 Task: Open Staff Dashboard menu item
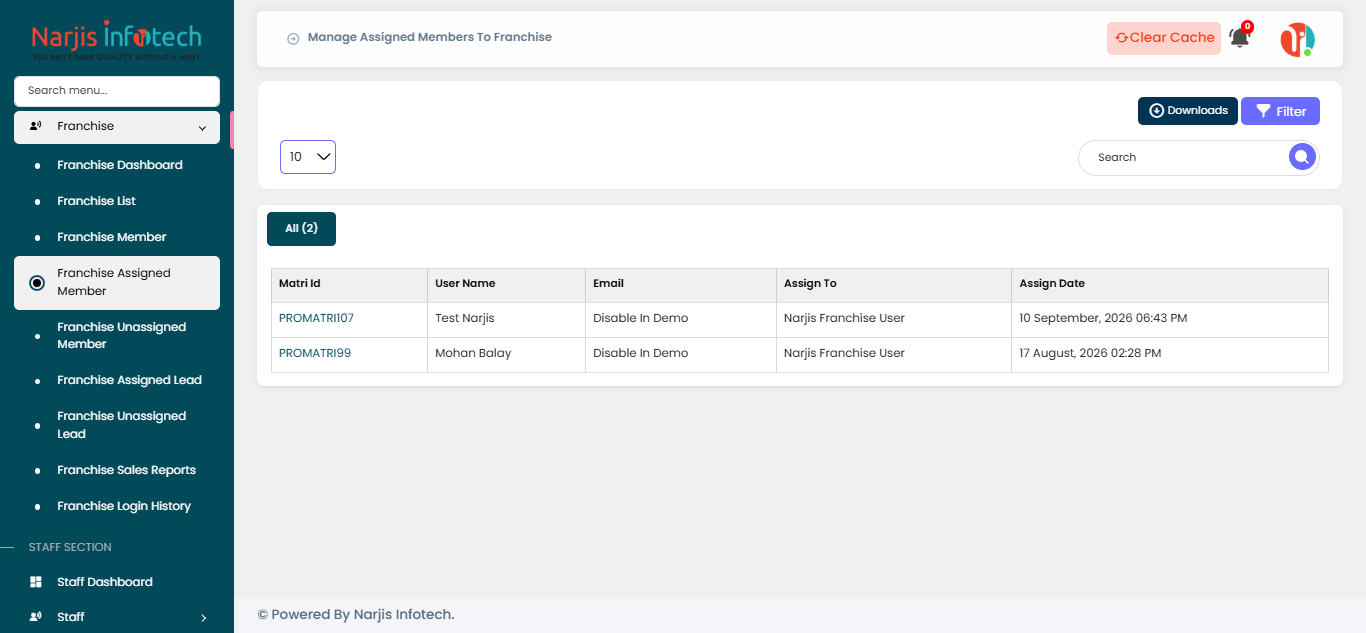point(105,582)
